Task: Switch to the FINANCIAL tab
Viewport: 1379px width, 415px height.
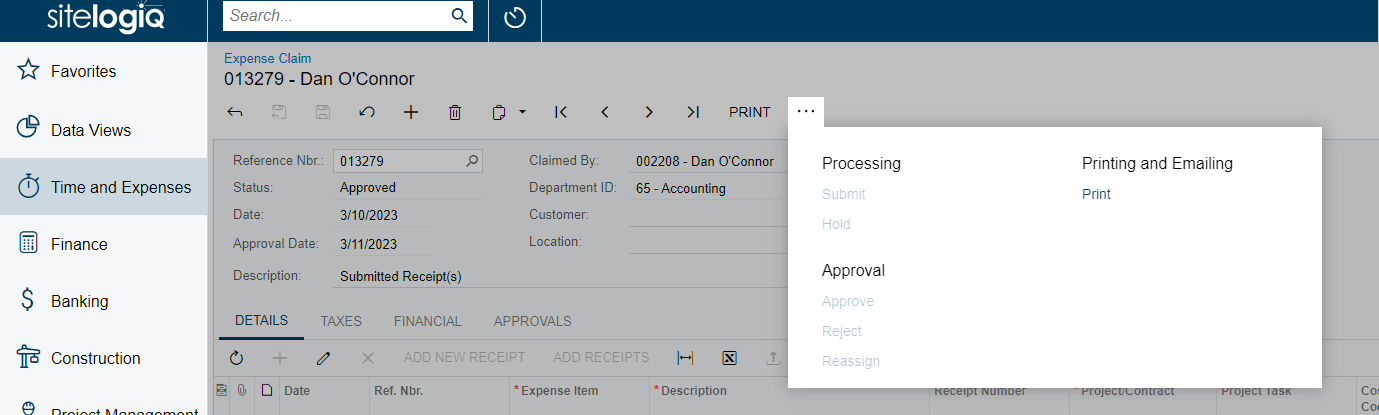Action: click(428, 321)
